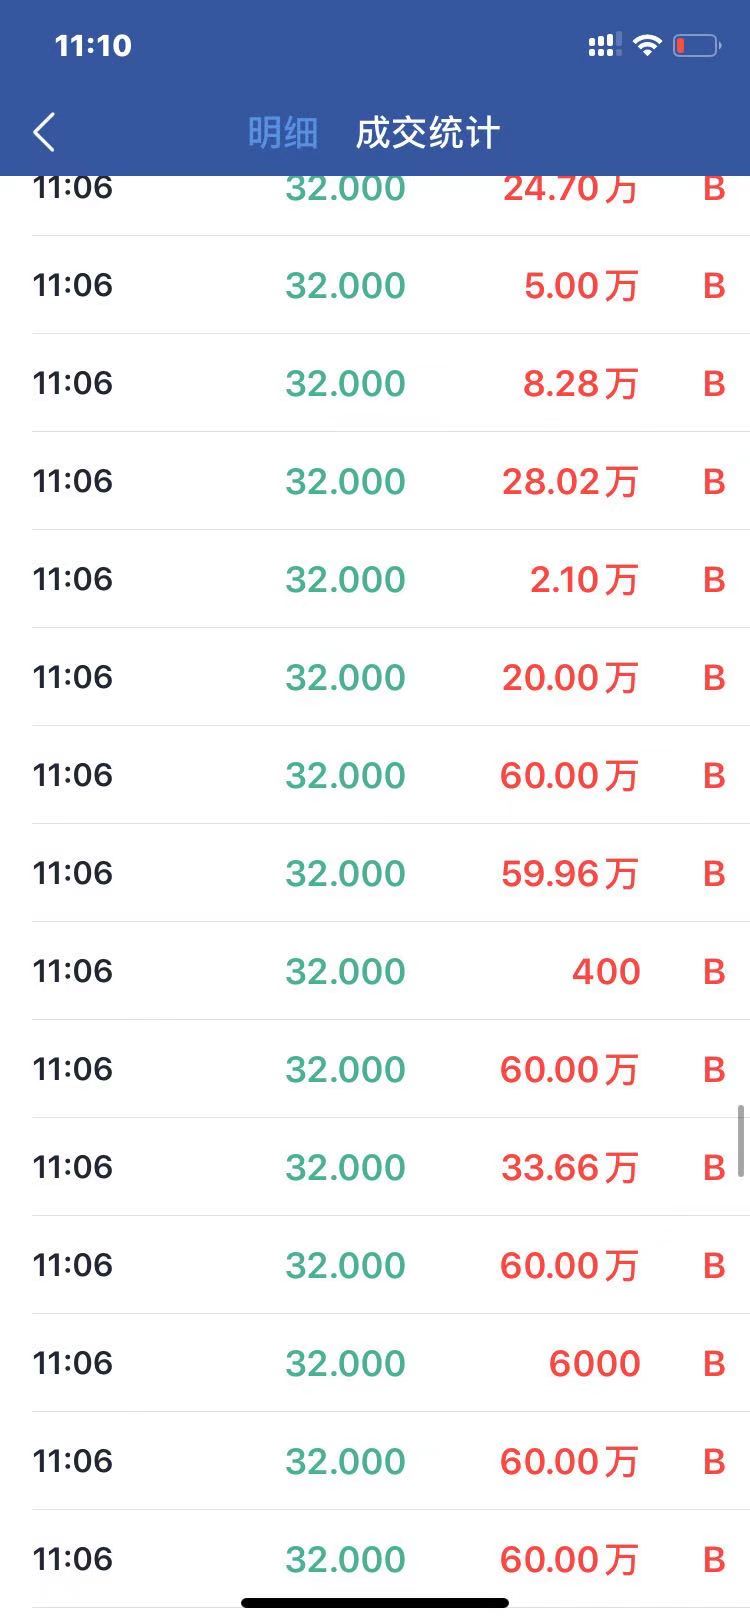Image resolution: width=750 pixels, height=1624 pixels.
Task: Switch to the 明细 tab
Action: click(283, 132)
